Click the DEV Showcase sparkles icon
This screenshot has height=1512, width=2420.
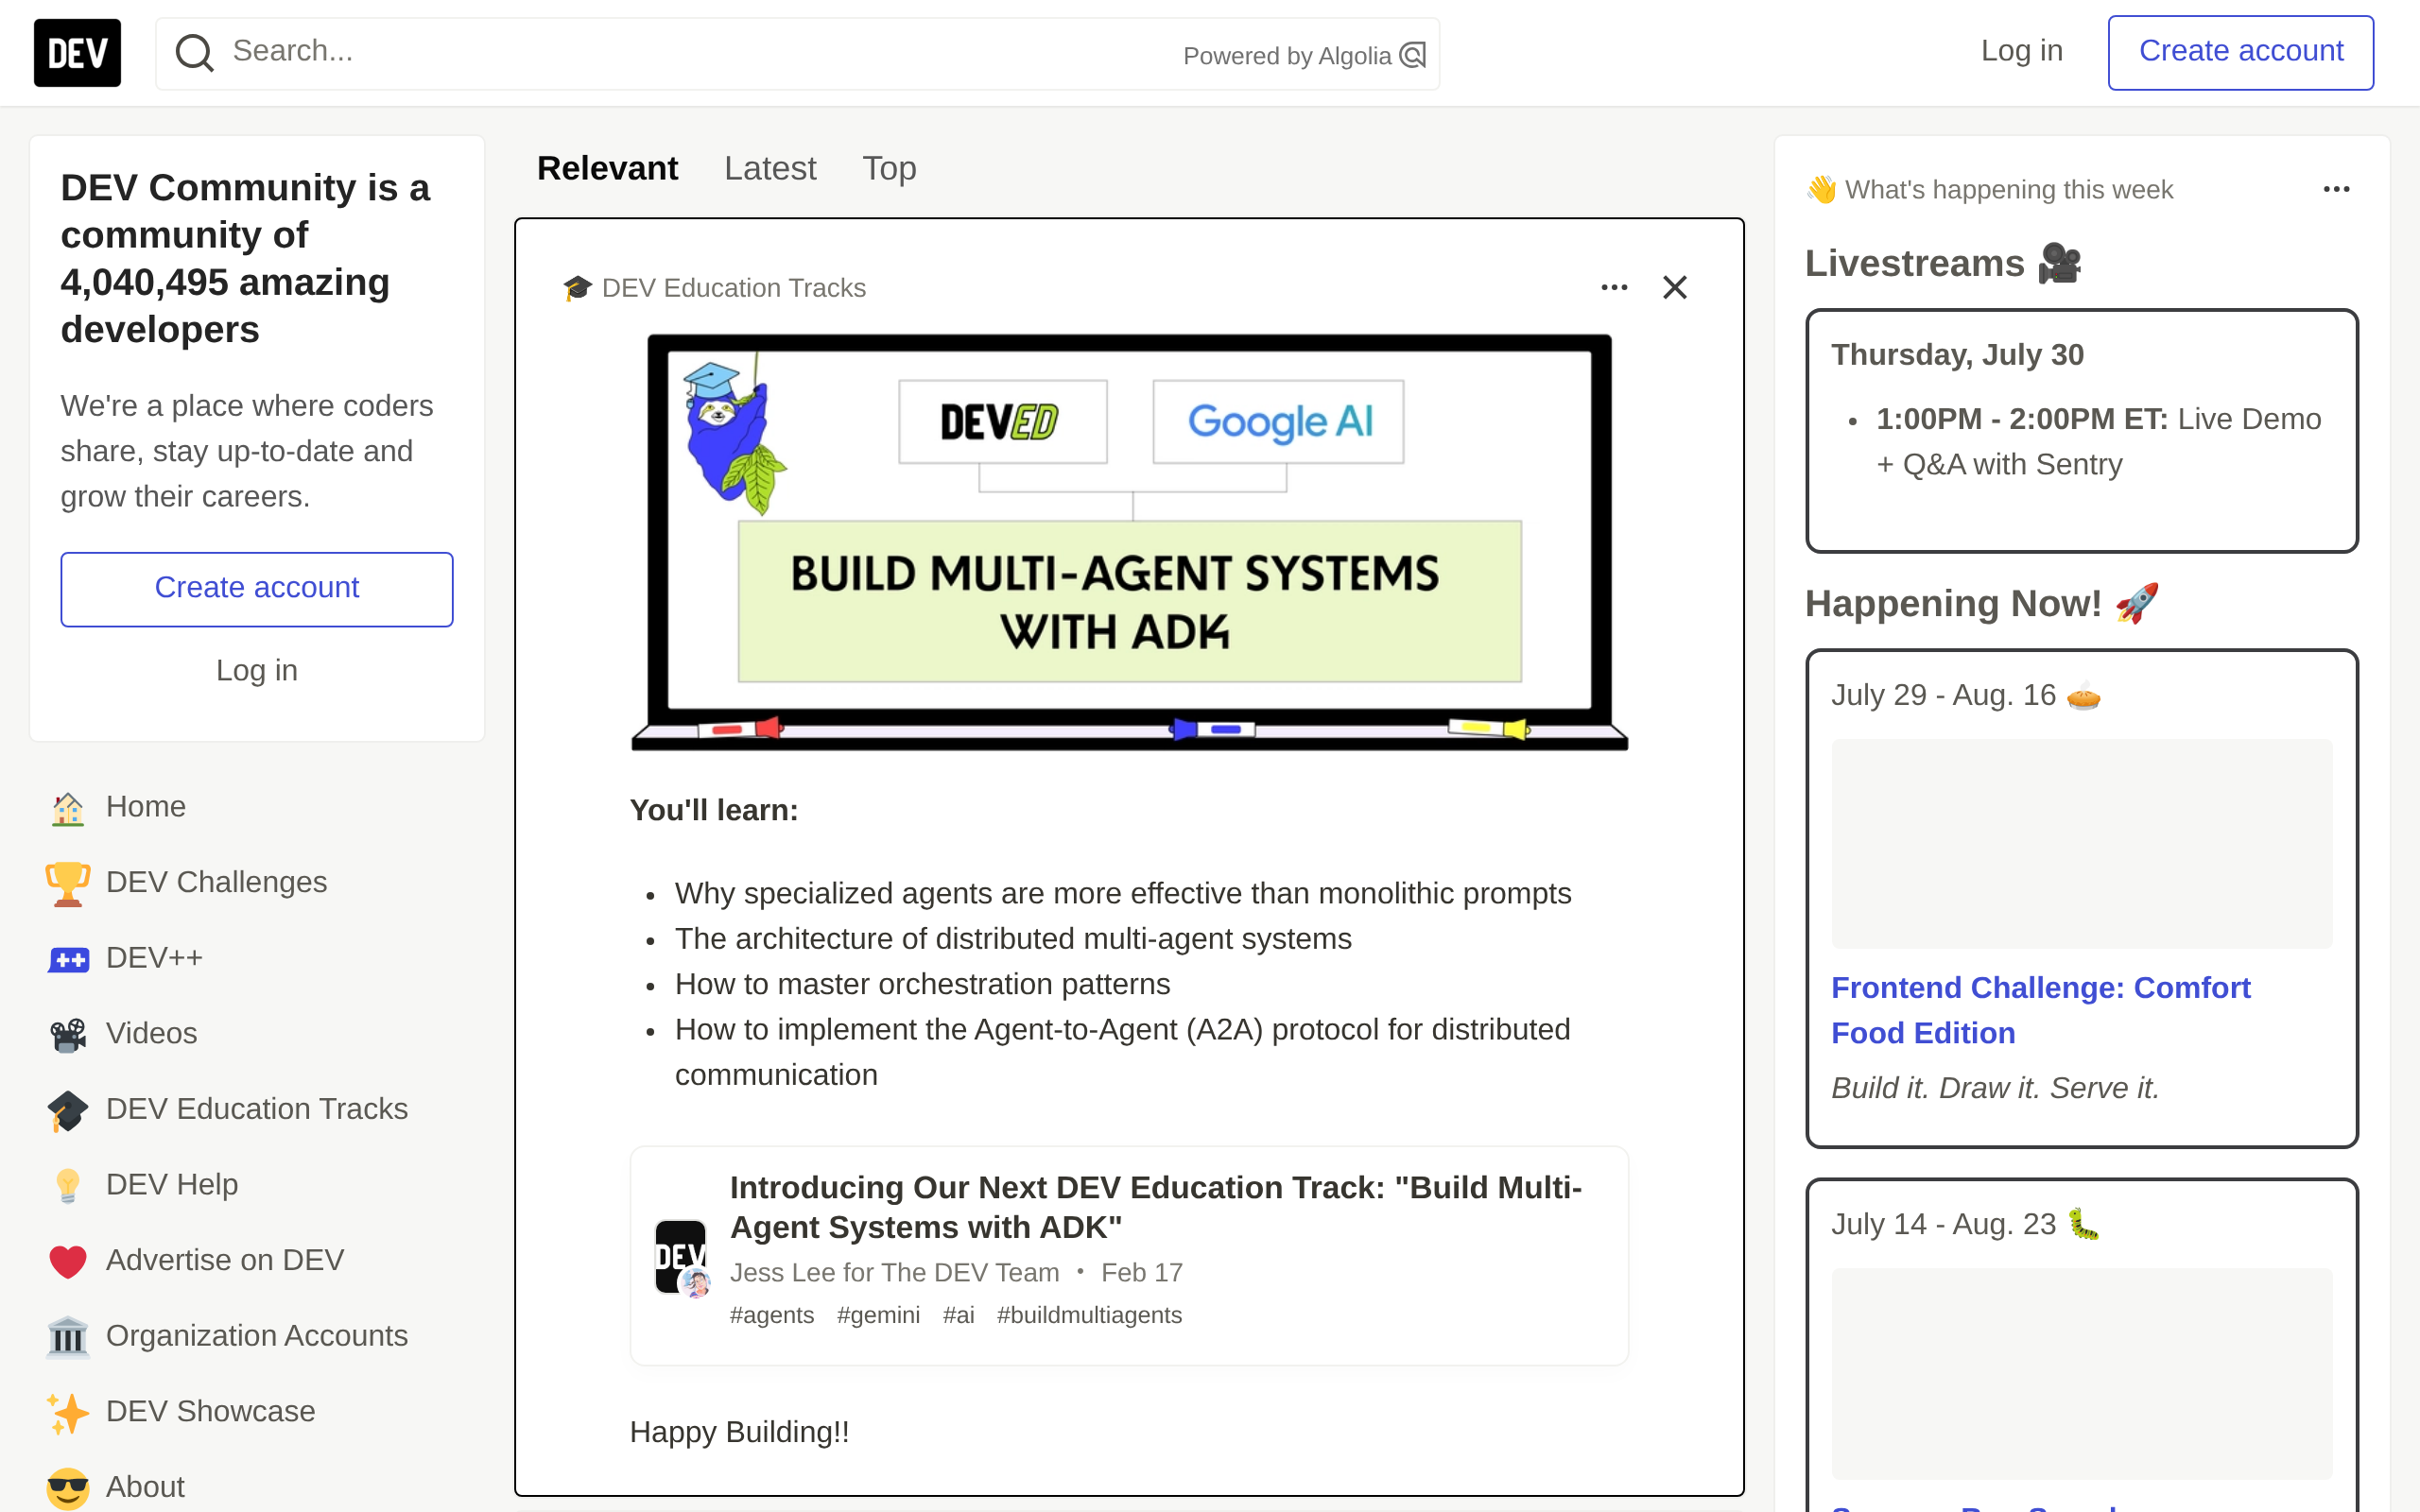click(x=68, y=1412)
